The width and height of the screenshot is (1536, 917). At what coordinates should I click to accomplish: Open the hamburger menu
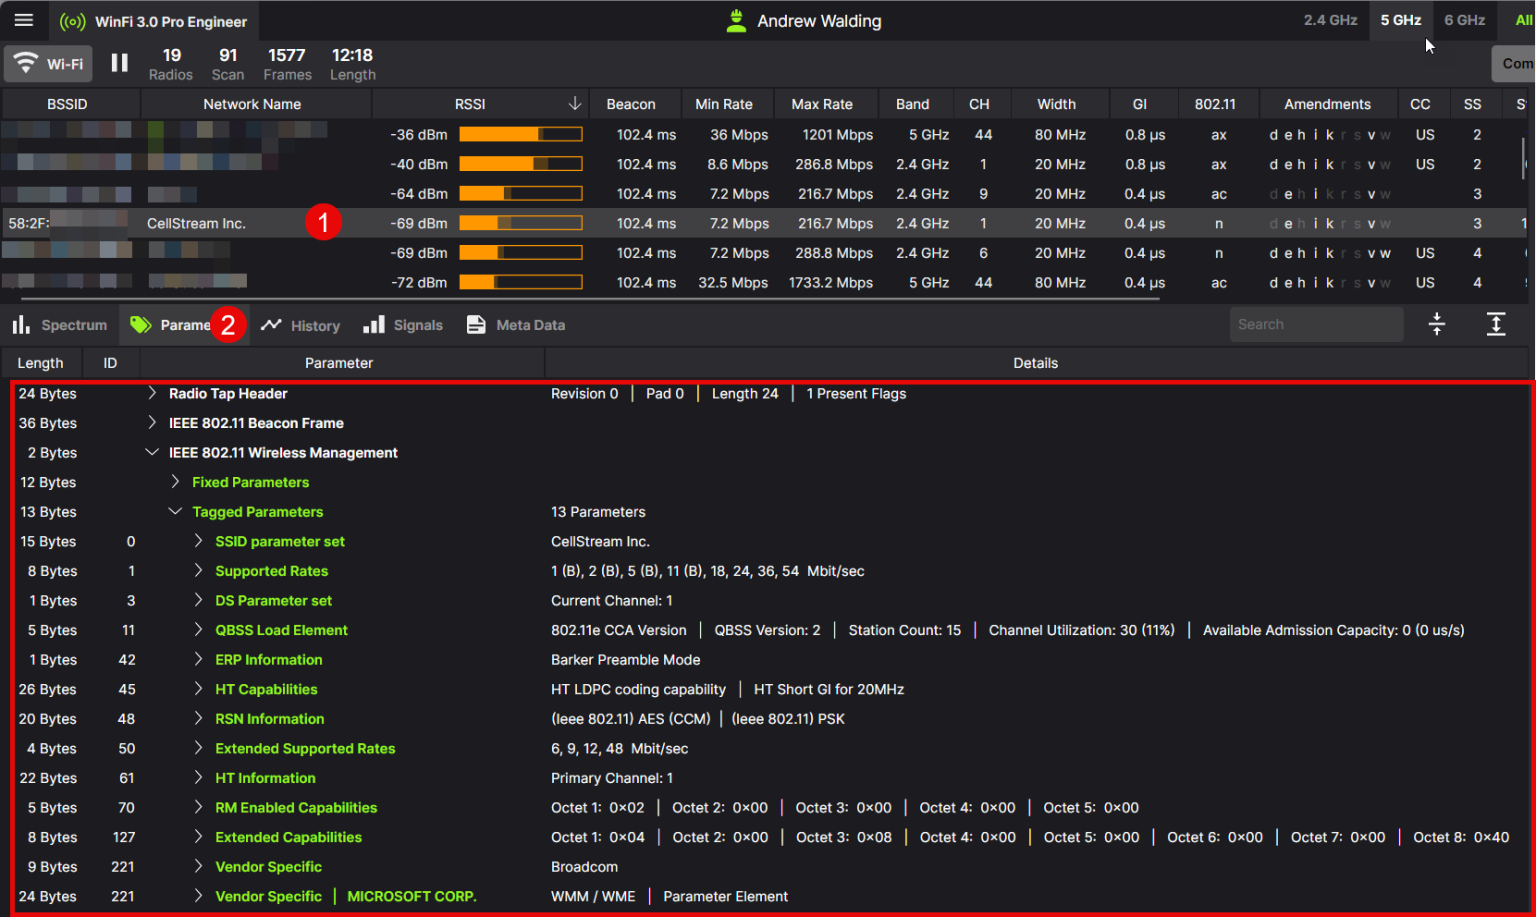tap(24, 20)
